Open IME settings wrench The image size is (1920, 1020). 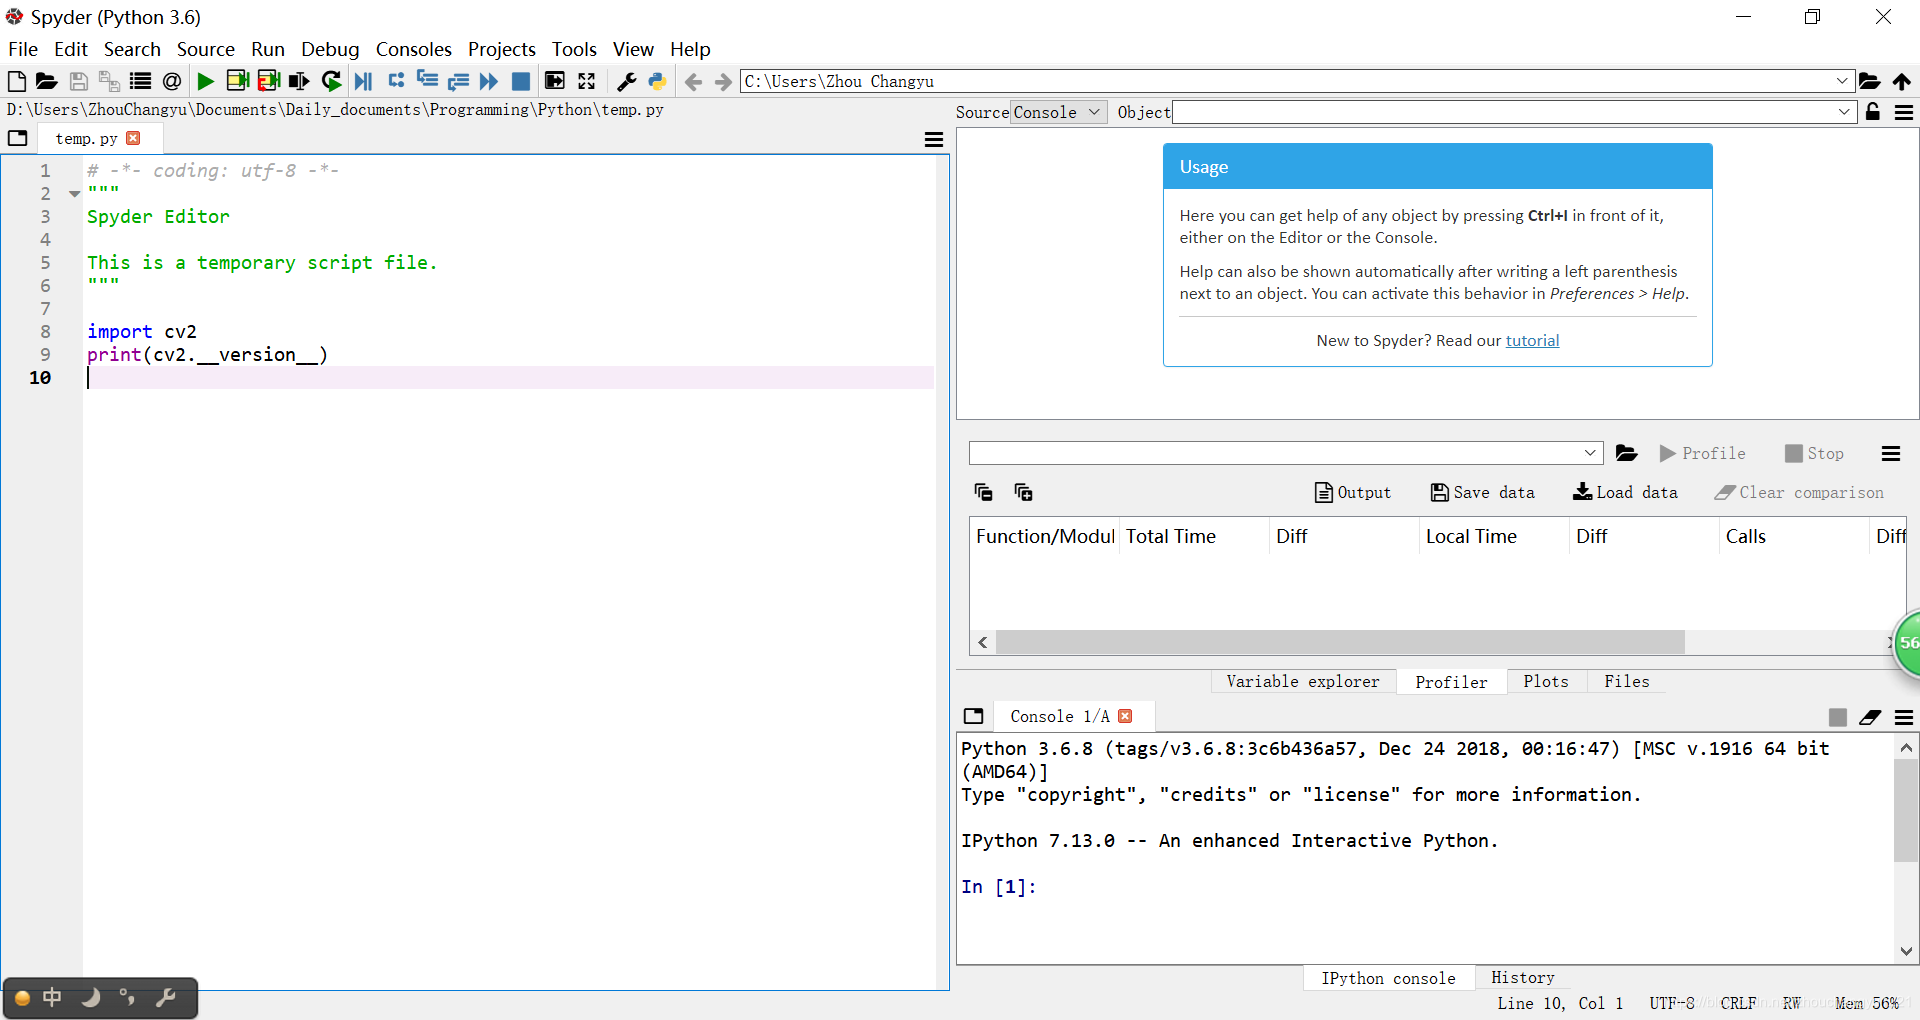(166, 997)
